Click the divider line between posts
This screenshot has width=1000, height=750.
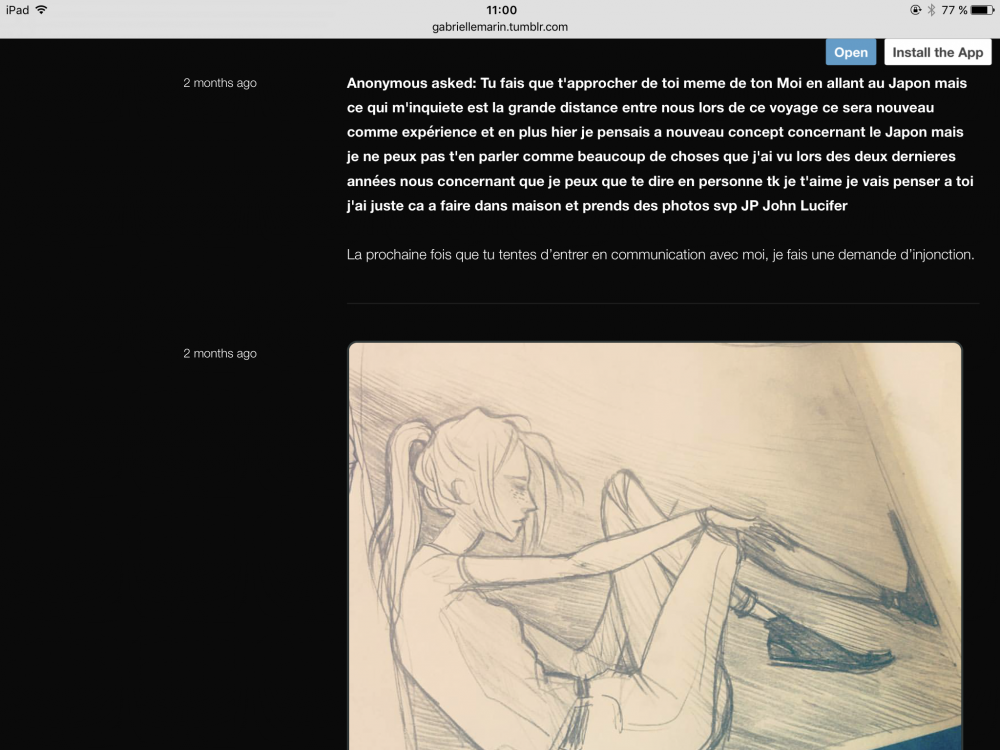click(663, 303)
